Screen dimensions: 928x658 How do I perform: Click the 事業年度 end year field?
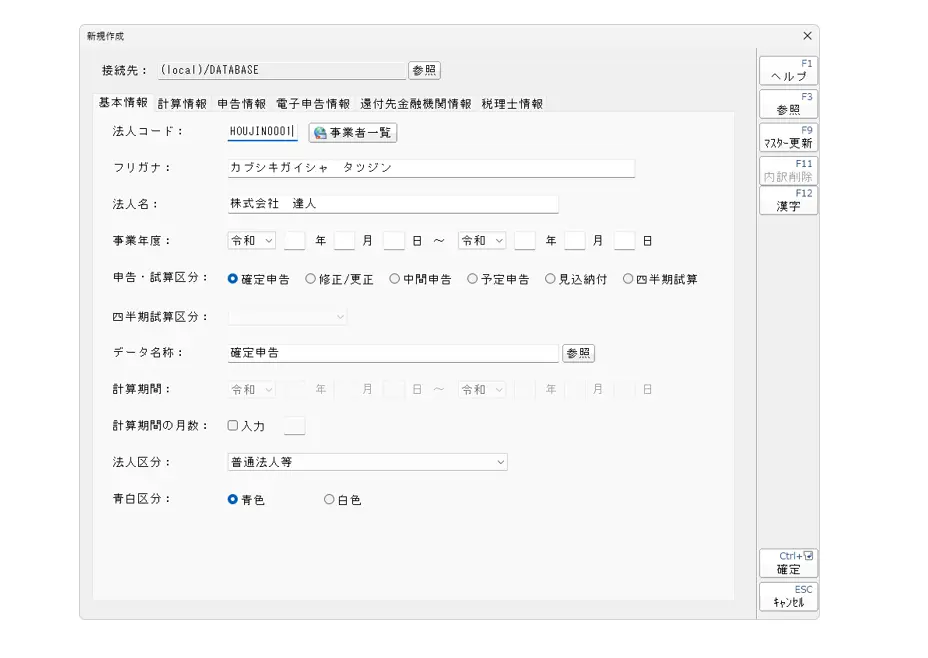click(x=525, y=241)
